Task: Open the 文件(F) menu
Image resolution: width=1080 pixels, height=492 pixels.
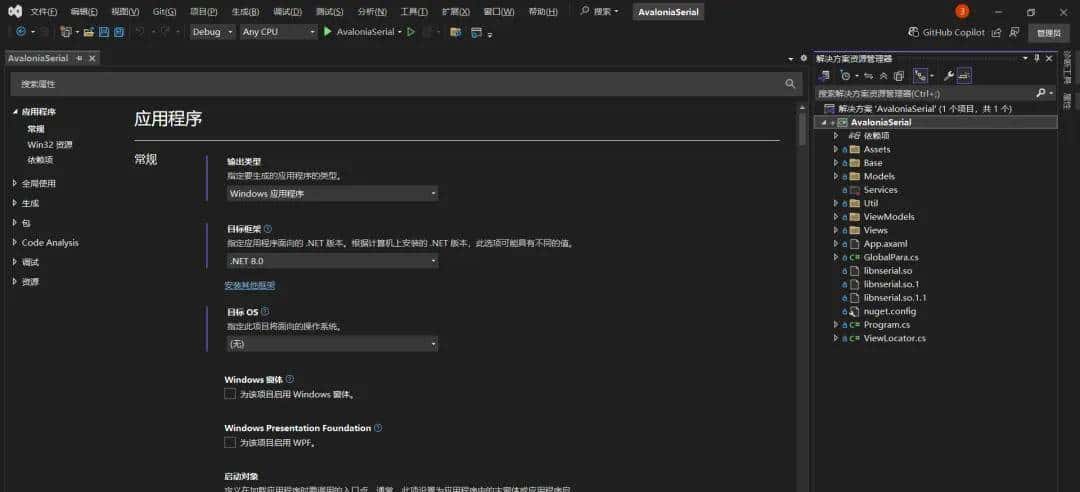Action: click(43, 12)
